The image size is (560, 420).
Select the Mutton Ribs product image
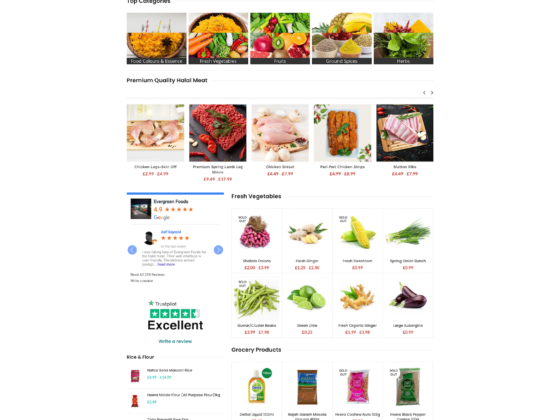point(405,133)
